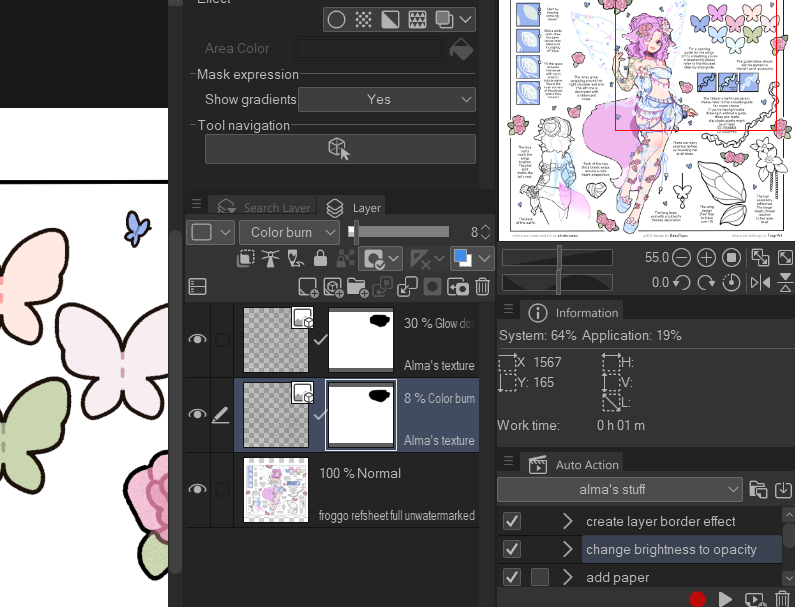
Task: Click Rotate Right in the Navigator
Action: pyautogui.click(x=706, y=282)
